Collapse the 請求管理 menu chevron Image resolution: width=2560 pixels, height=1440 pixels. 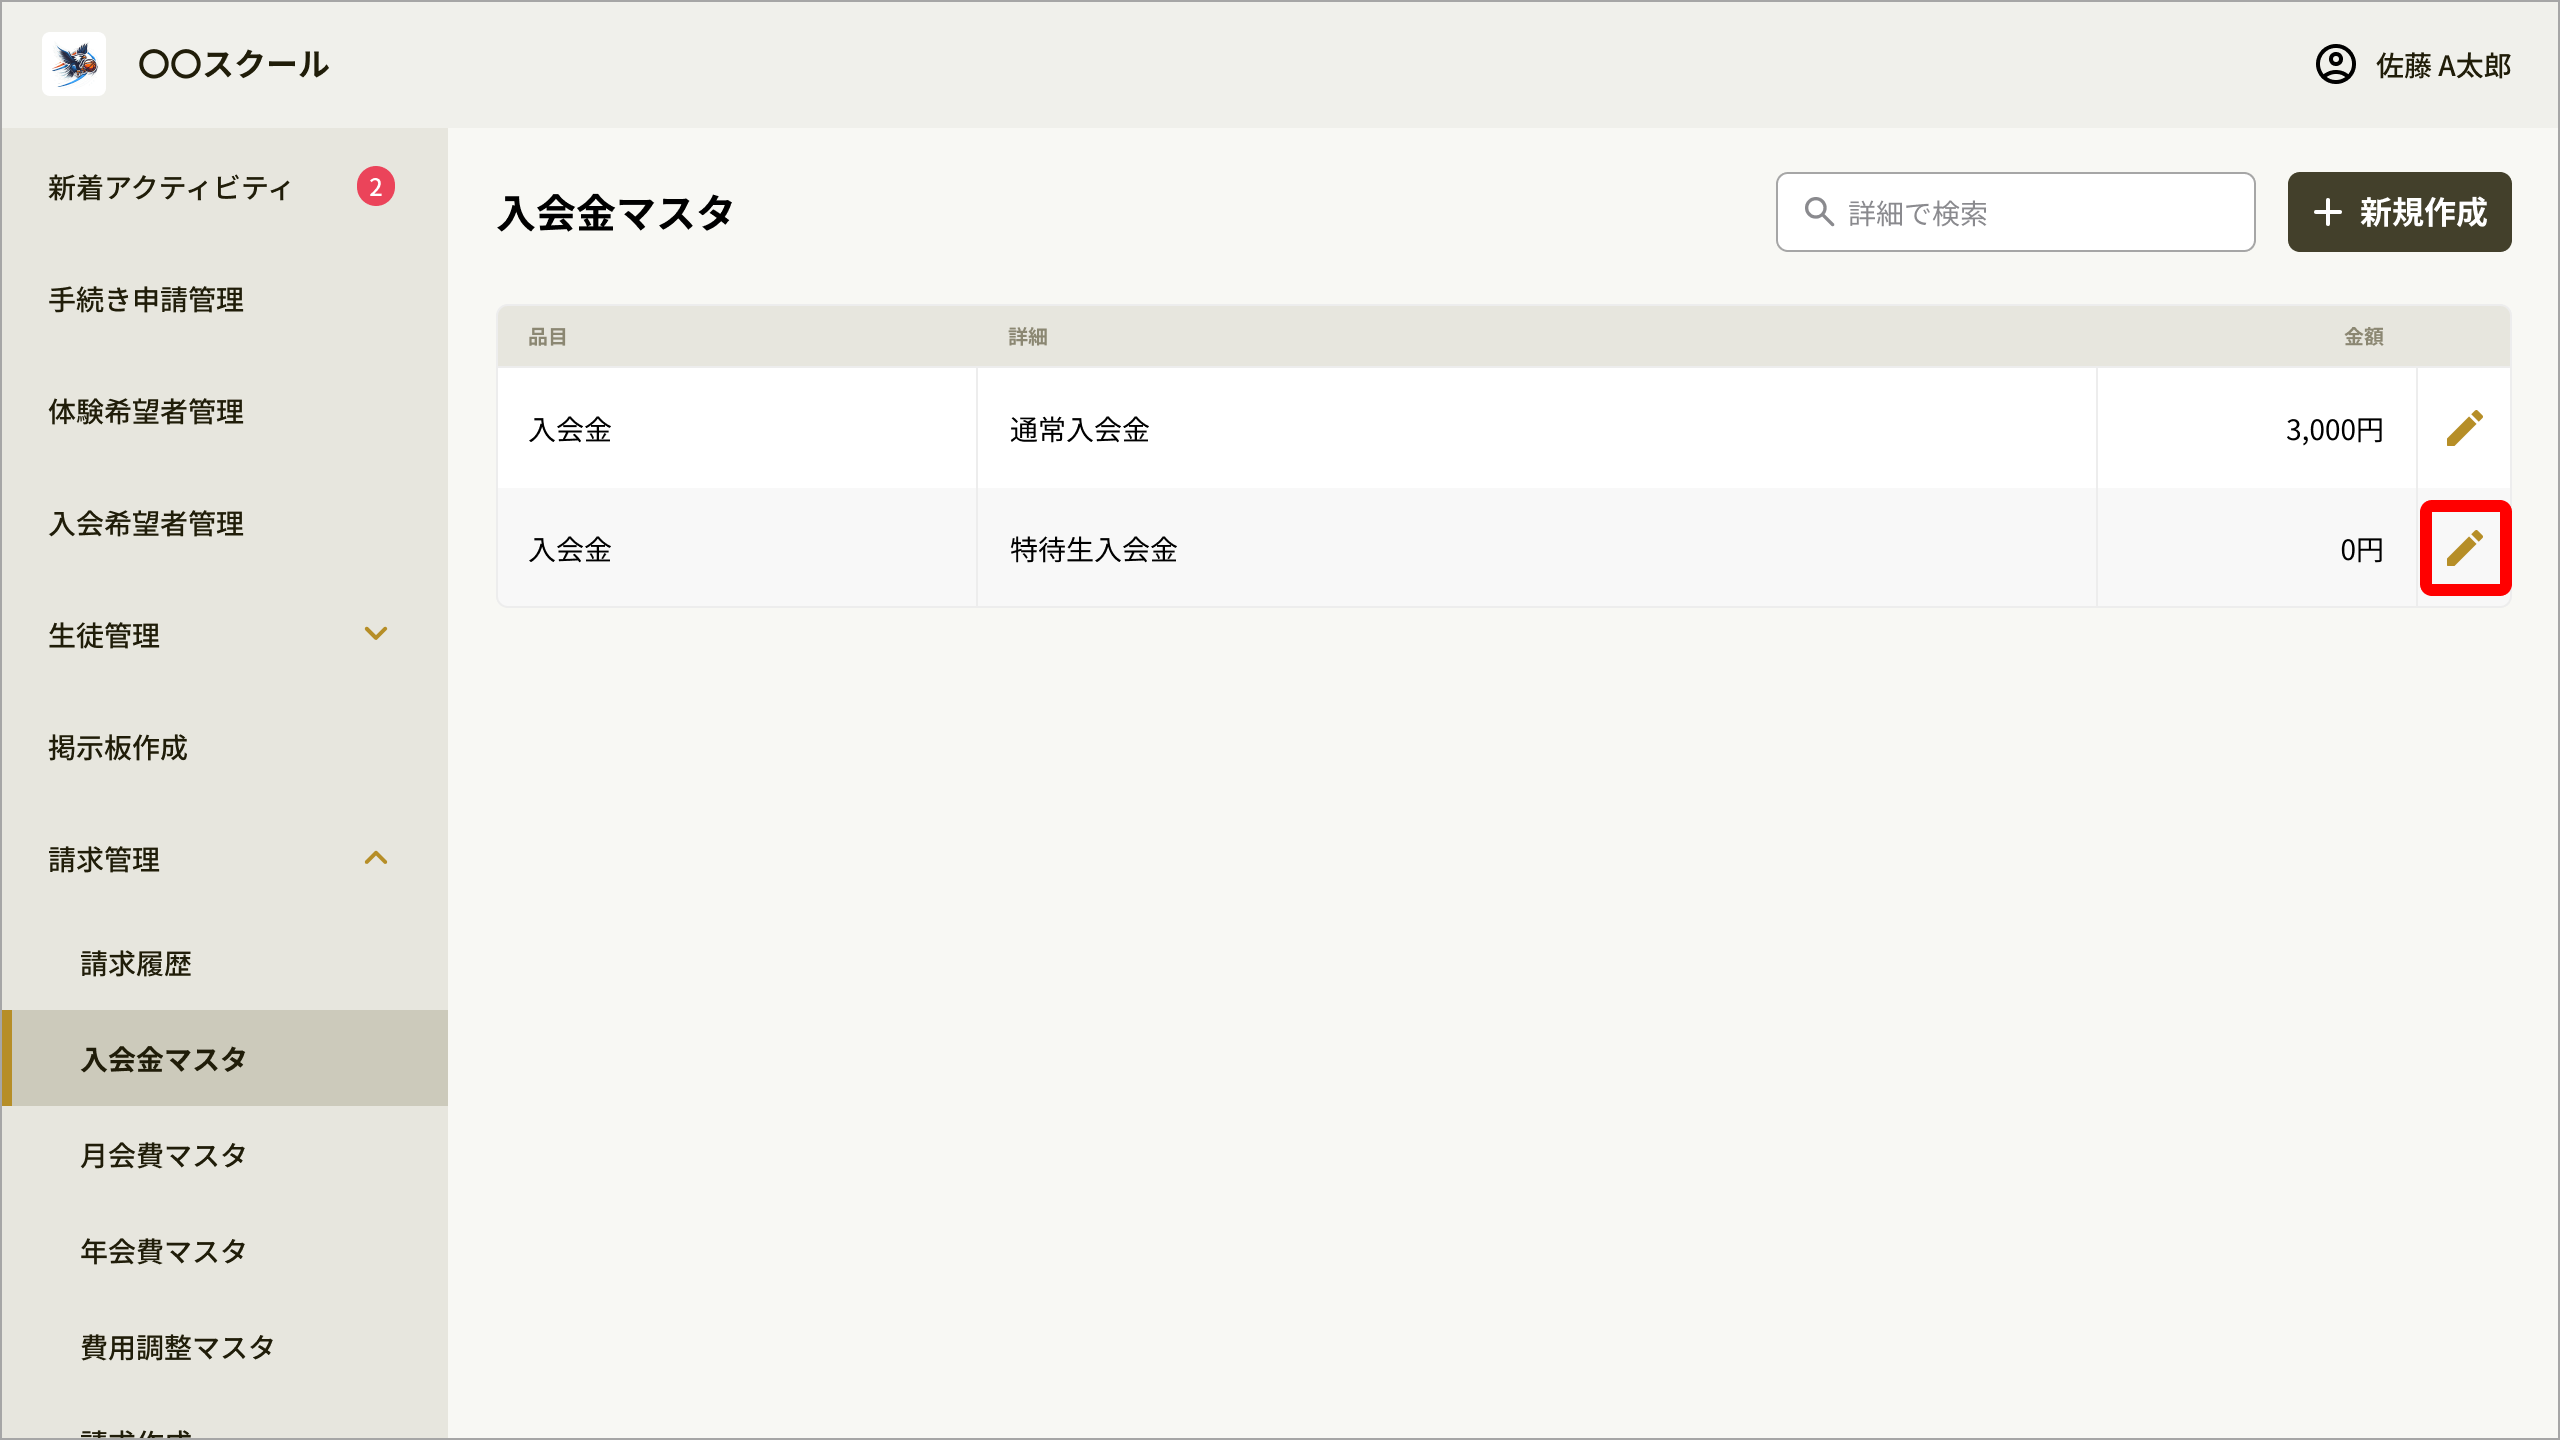click(376, 858)
